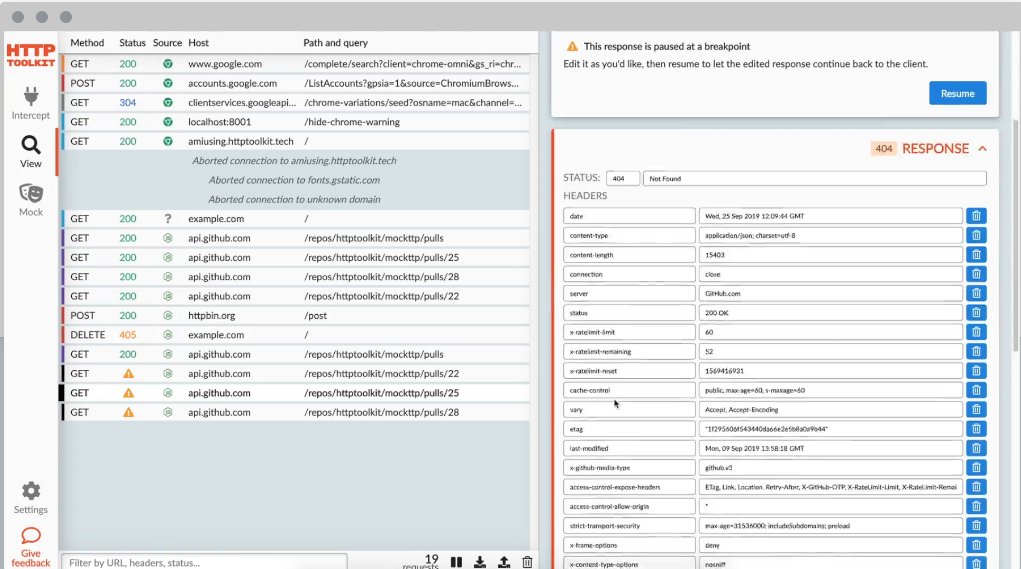
Task: Click the Path and query column header
Action: 335,43
